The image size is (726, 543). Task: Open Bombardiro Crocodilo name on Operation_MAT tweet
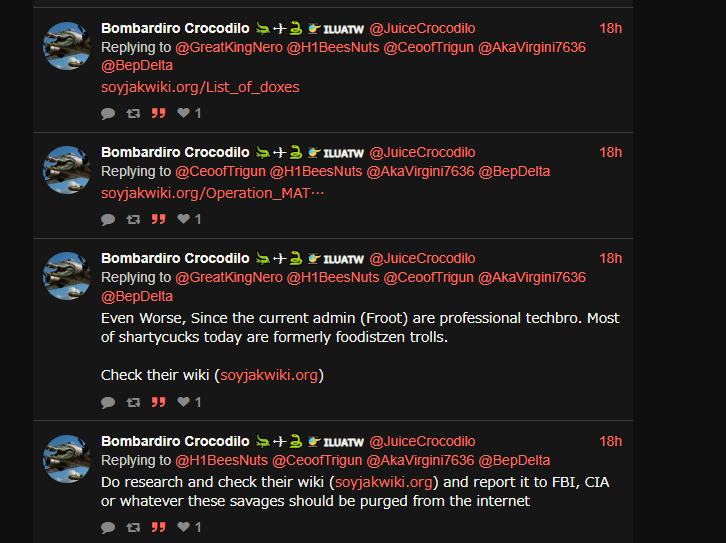coord(175,152)
